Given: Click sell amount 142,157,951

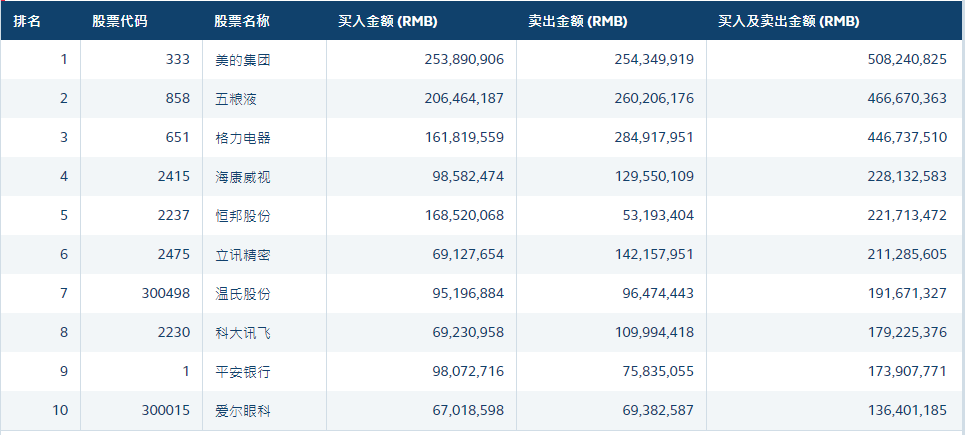Looking at the screenshot, I should point(654,254).
